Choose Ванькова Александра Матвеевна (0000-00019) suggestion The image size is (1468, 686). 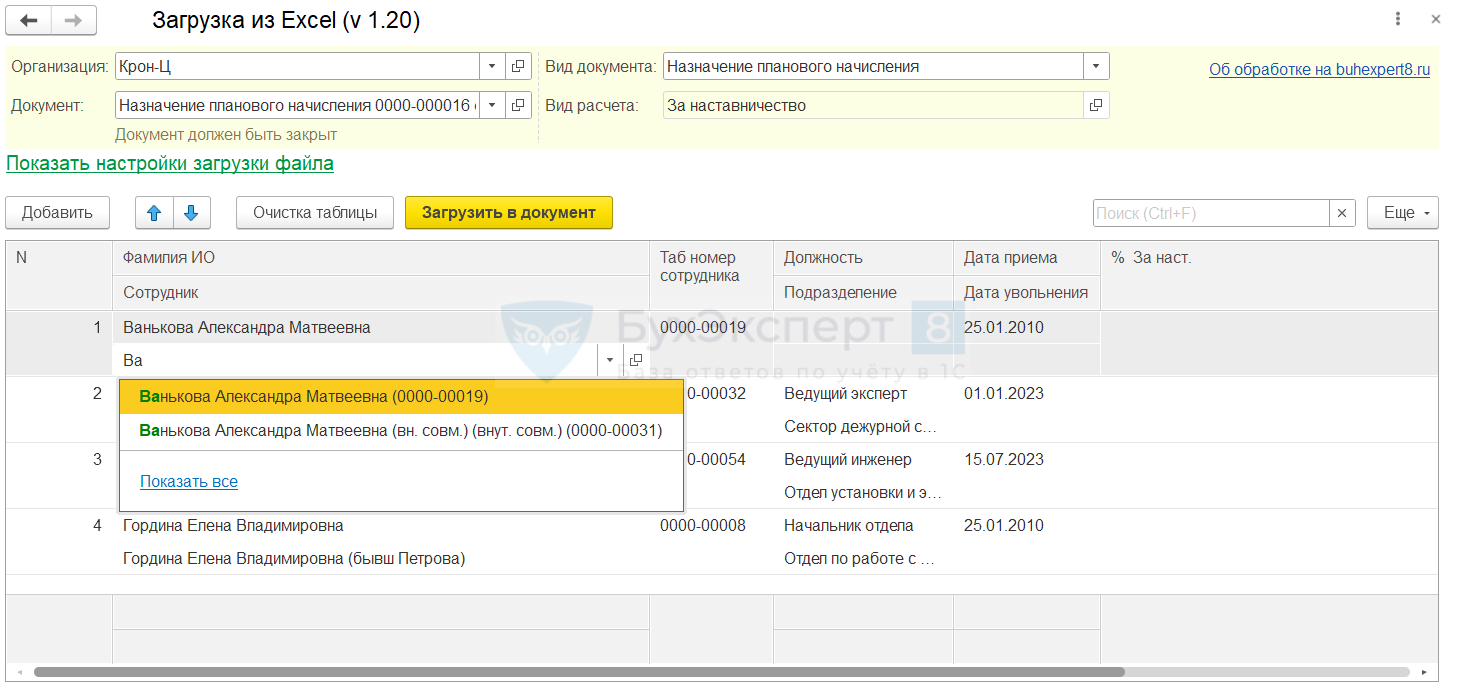(401, 397)
